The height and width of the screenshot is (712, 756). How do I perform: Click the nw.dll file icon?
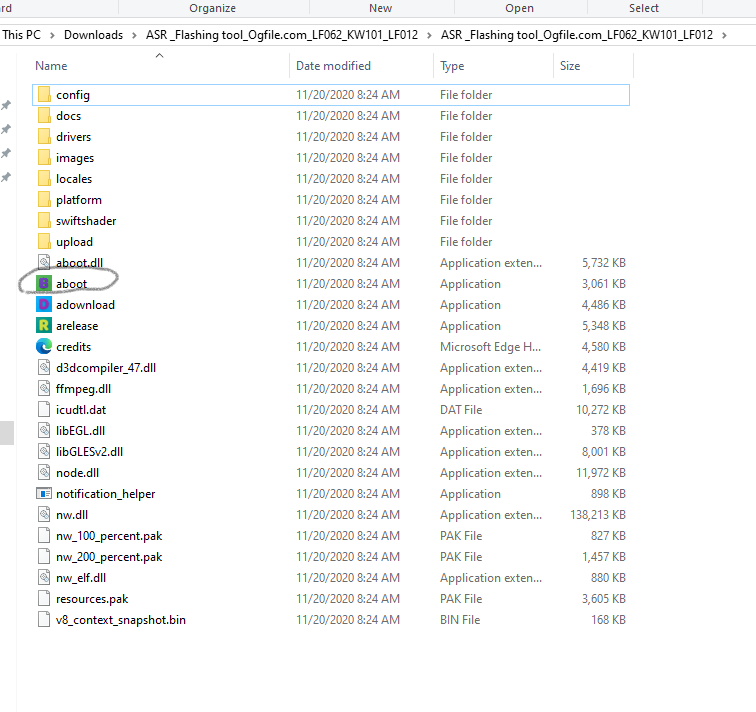43,515
